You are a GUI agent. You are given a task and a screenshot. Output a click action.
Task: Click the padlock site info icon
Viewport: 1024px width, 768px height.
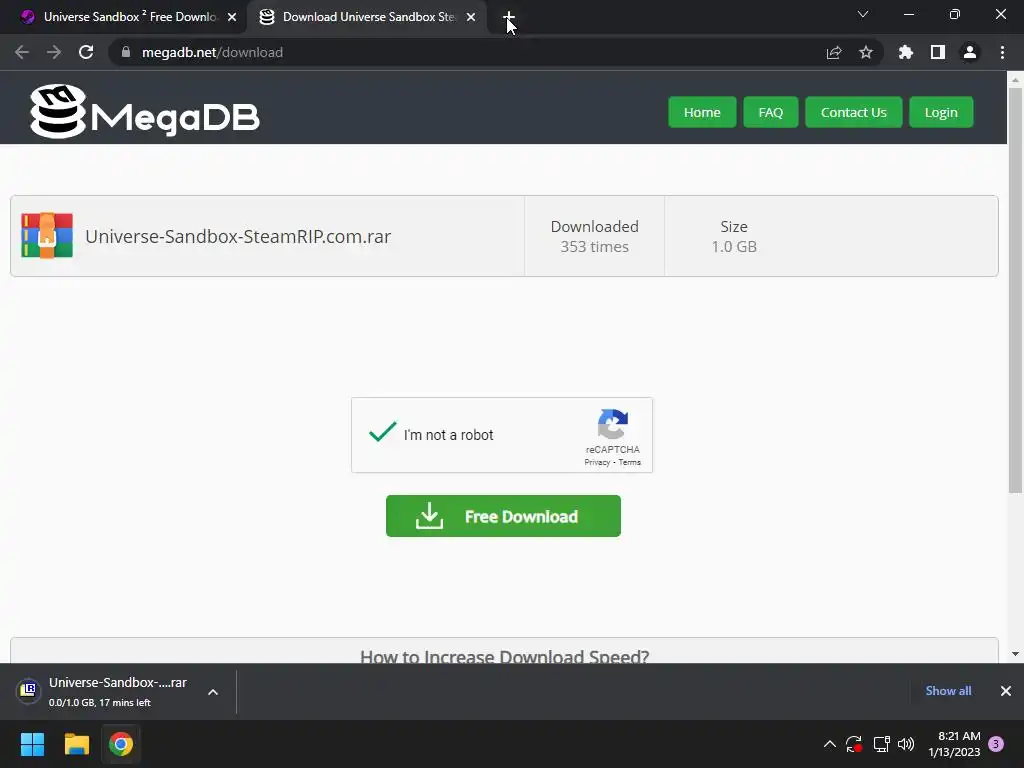point(126,52)
